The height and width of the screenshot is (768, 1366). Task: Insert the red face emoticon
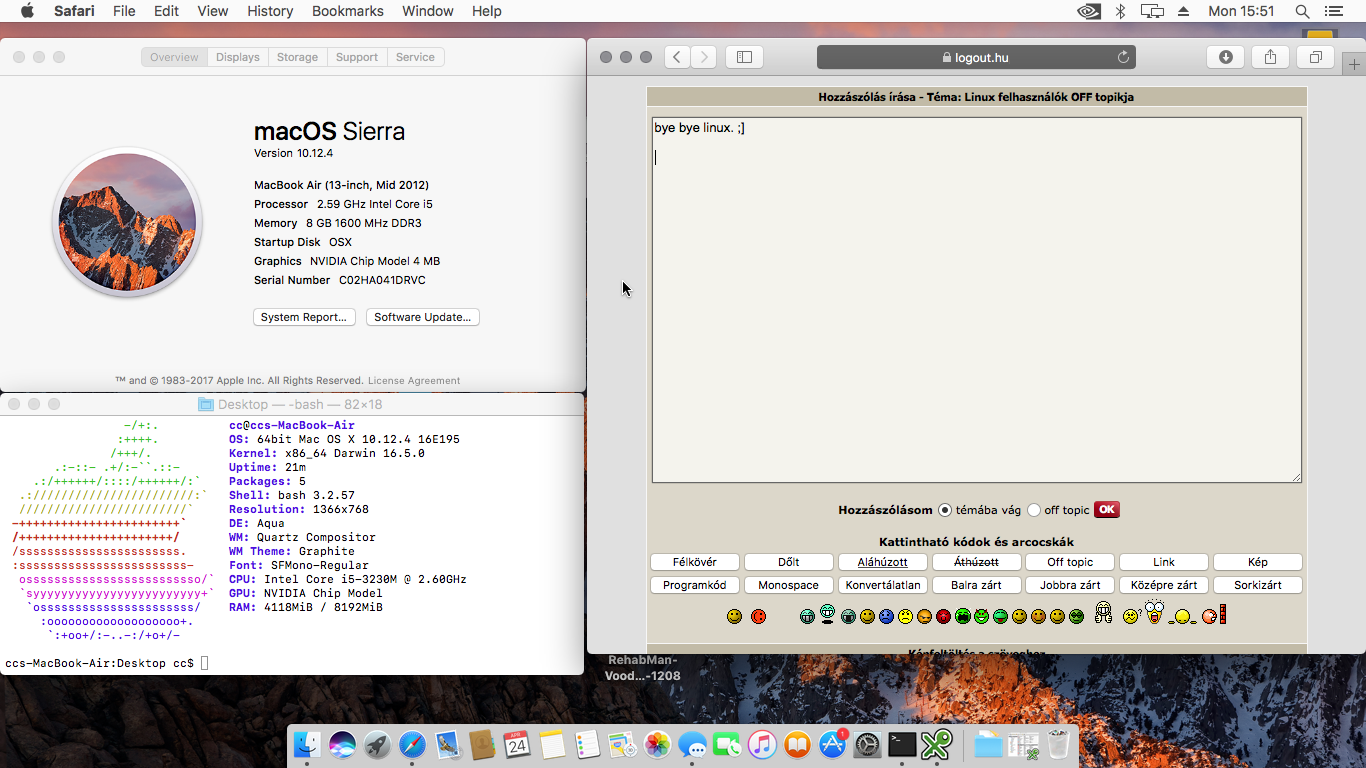pos(758,616)
